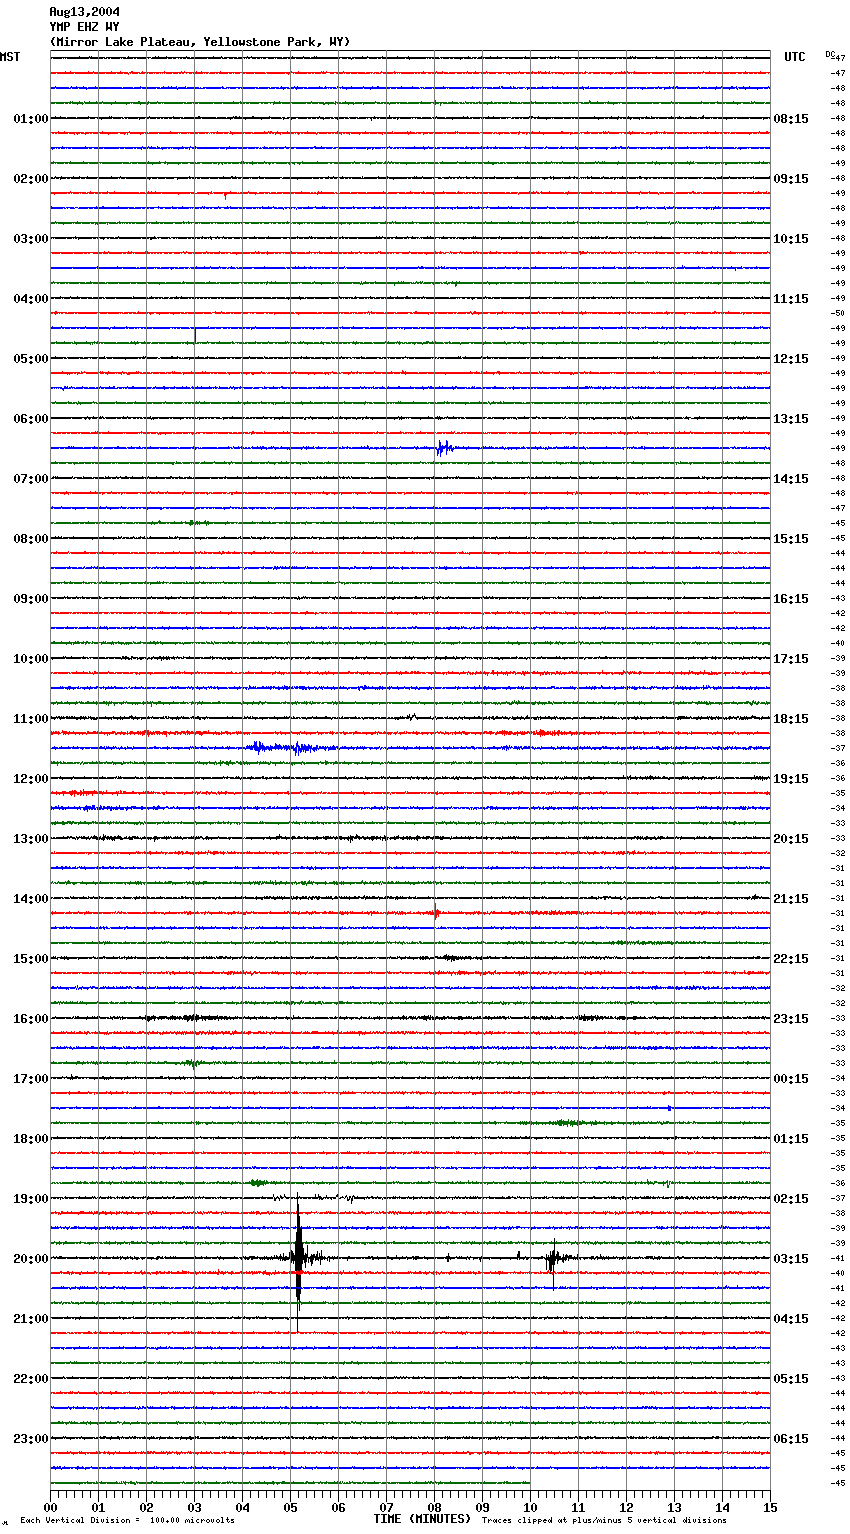Select the 12:00 MST time label
This screenshot has width=850, height=1534.
pos(31,779)
